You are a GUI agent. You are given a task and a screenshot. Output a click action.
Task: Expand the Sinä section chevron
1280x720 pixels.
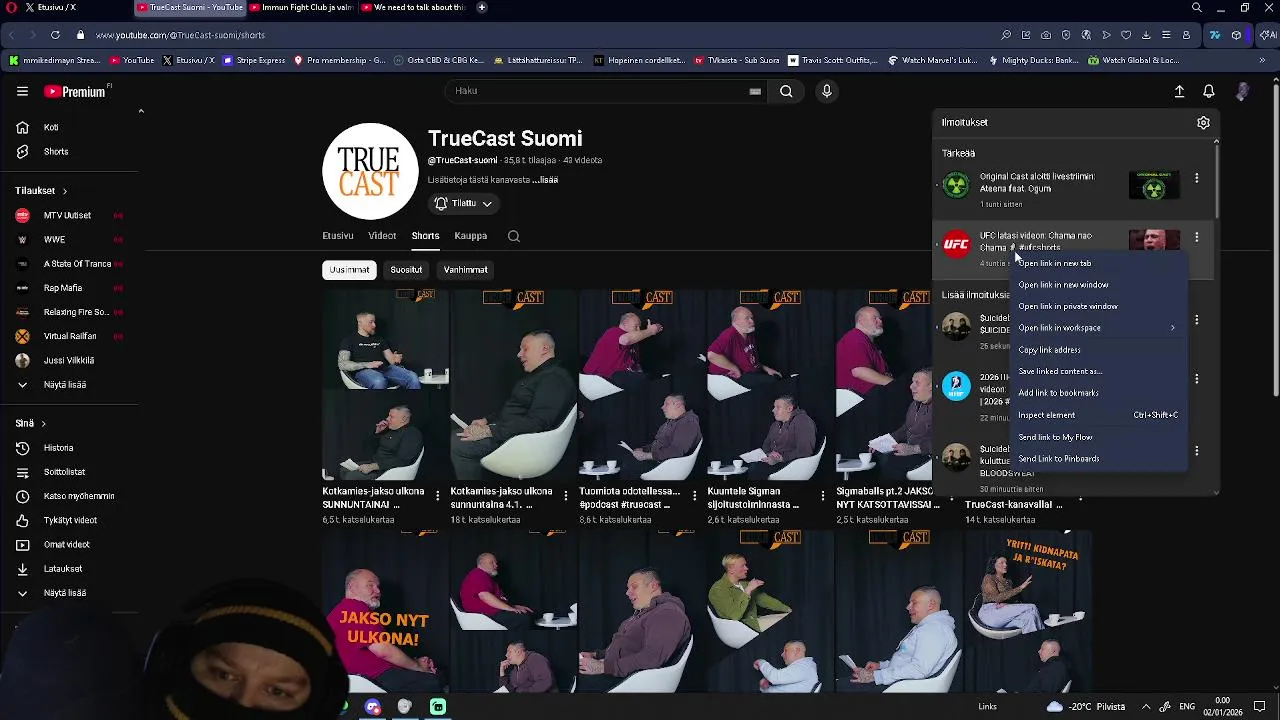click(x=43, y=423)
